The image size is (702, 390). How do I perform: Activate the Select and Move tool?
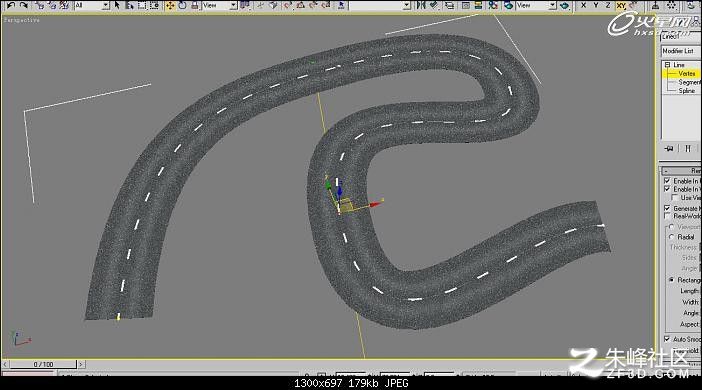170,5
